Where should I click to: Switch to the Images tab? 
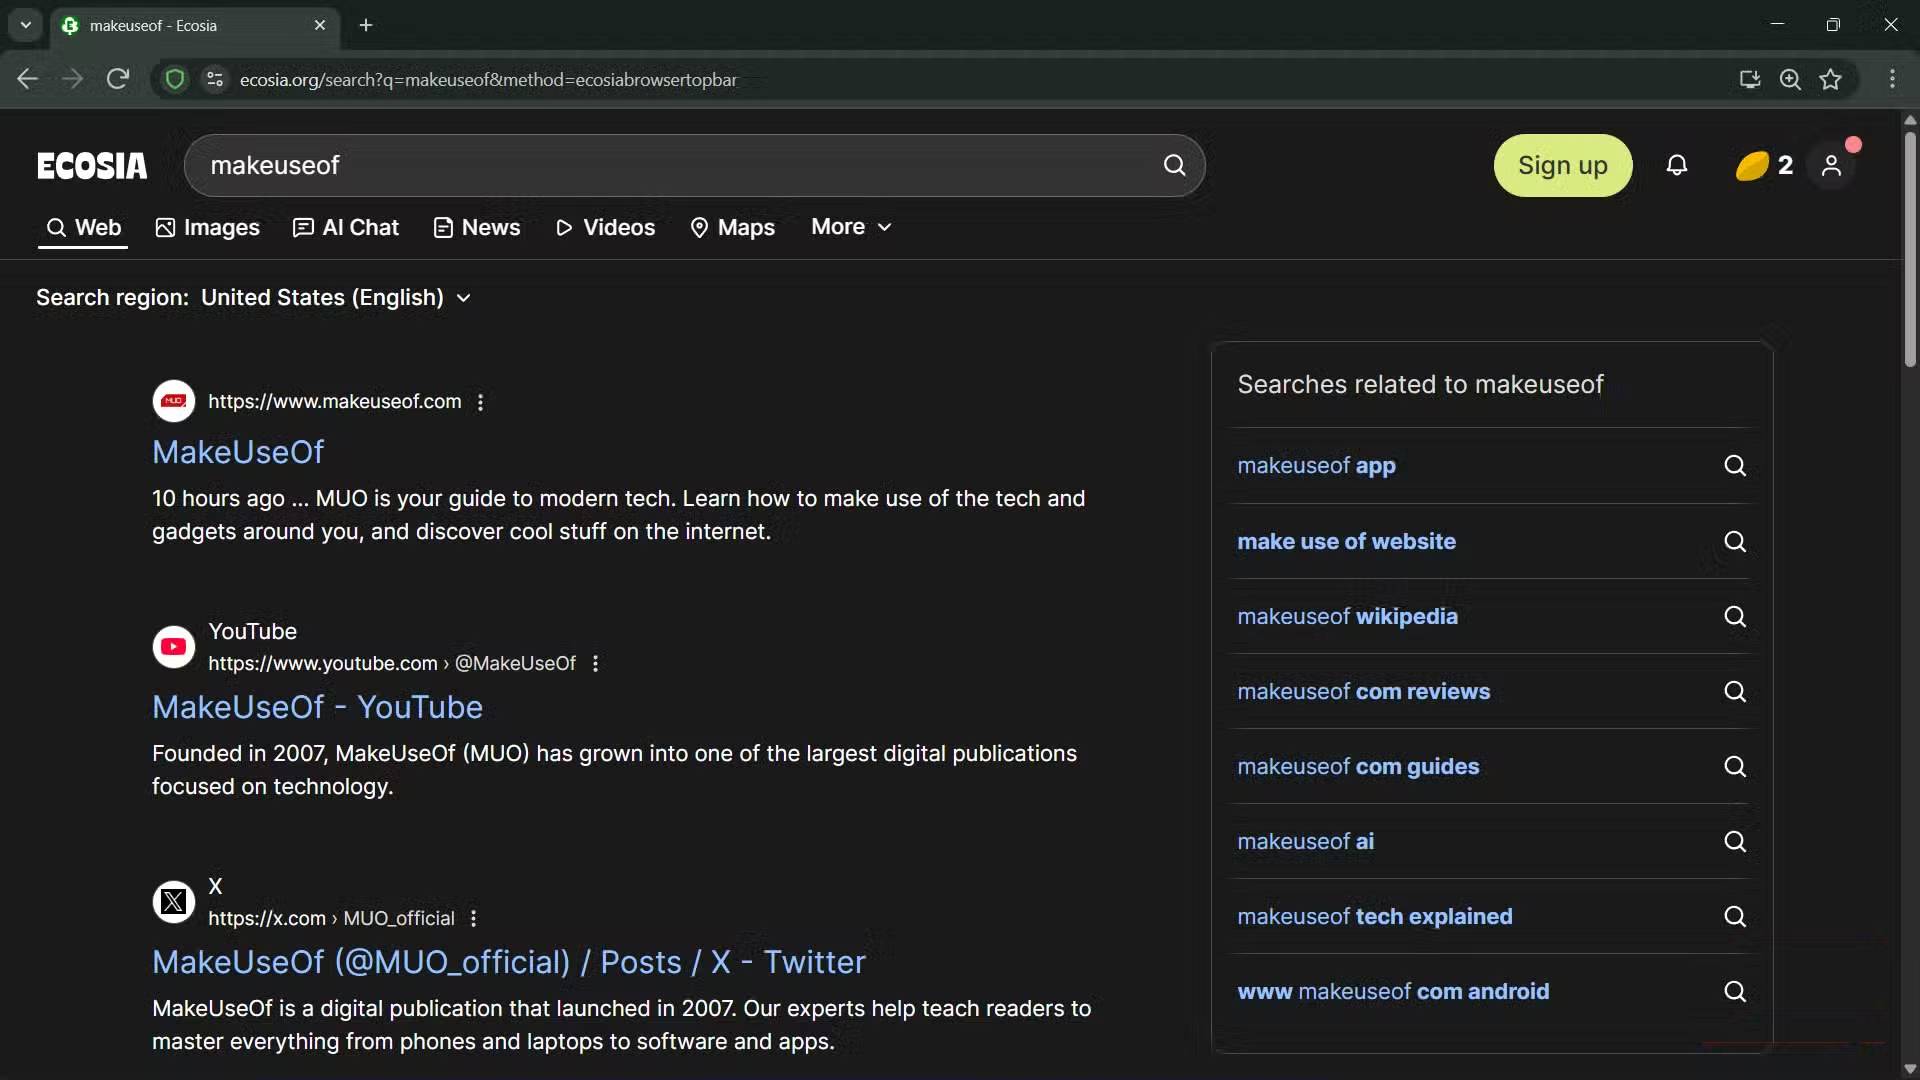click(x=208, y=228)
